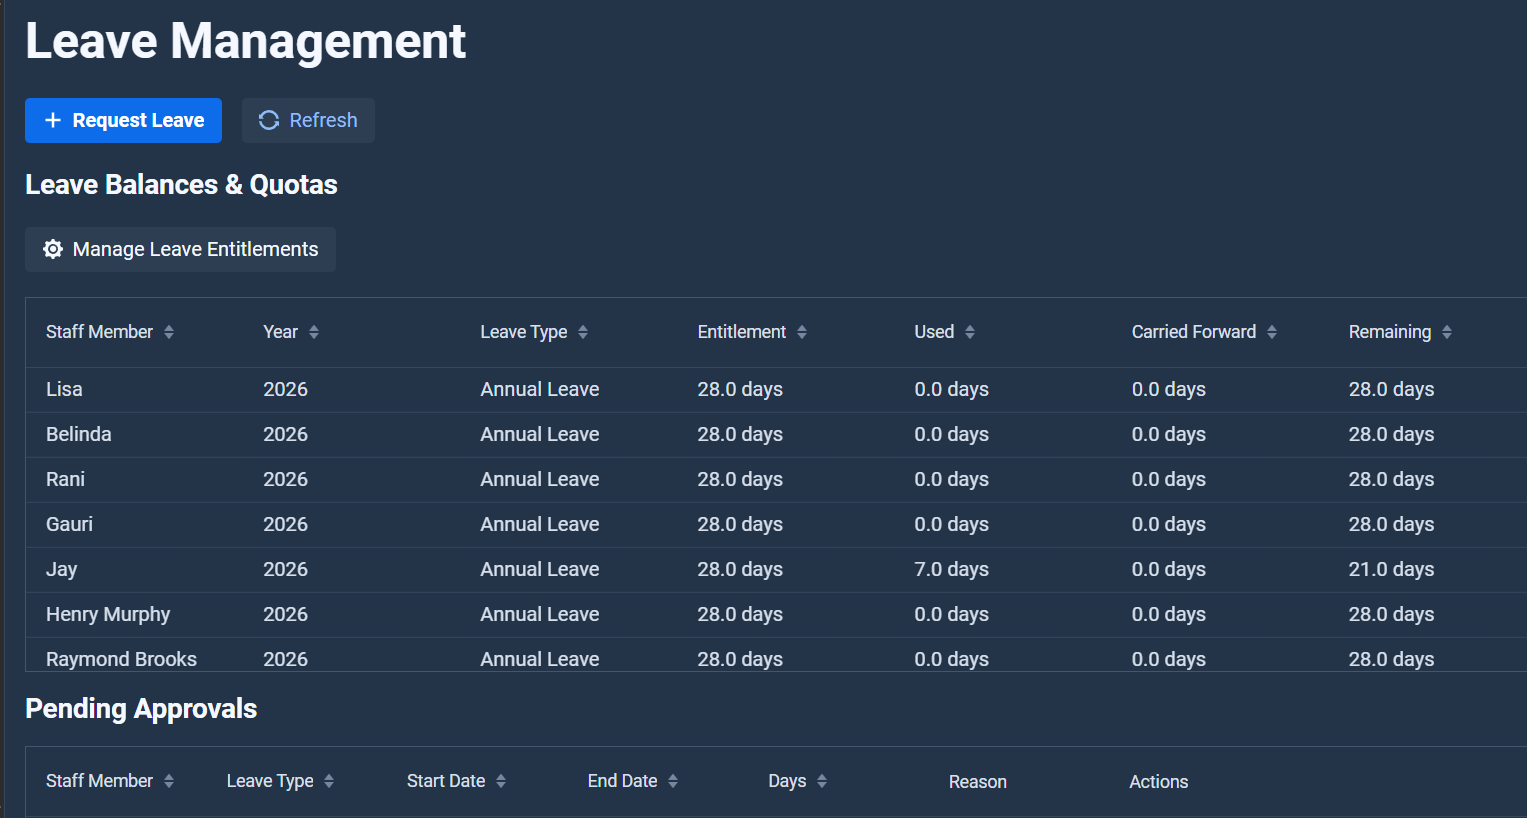Screen dimensions: 1527x818
Task: Click the Request Leave button
Action: (123, 120)
